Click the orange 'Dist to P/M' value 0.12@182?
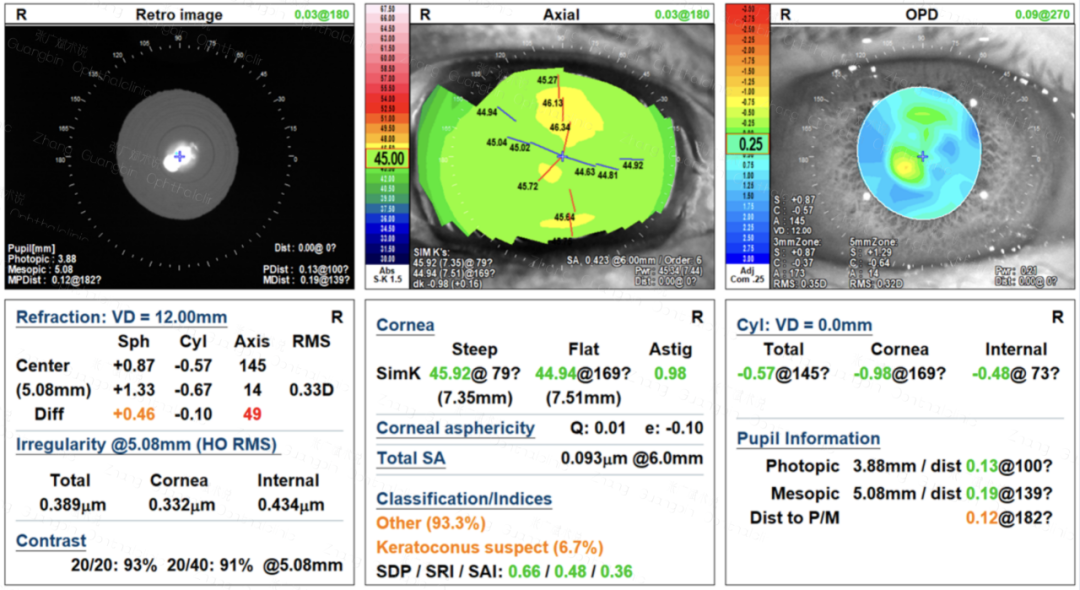Viewport: 1080px width, 590px height. point(1009,518)
